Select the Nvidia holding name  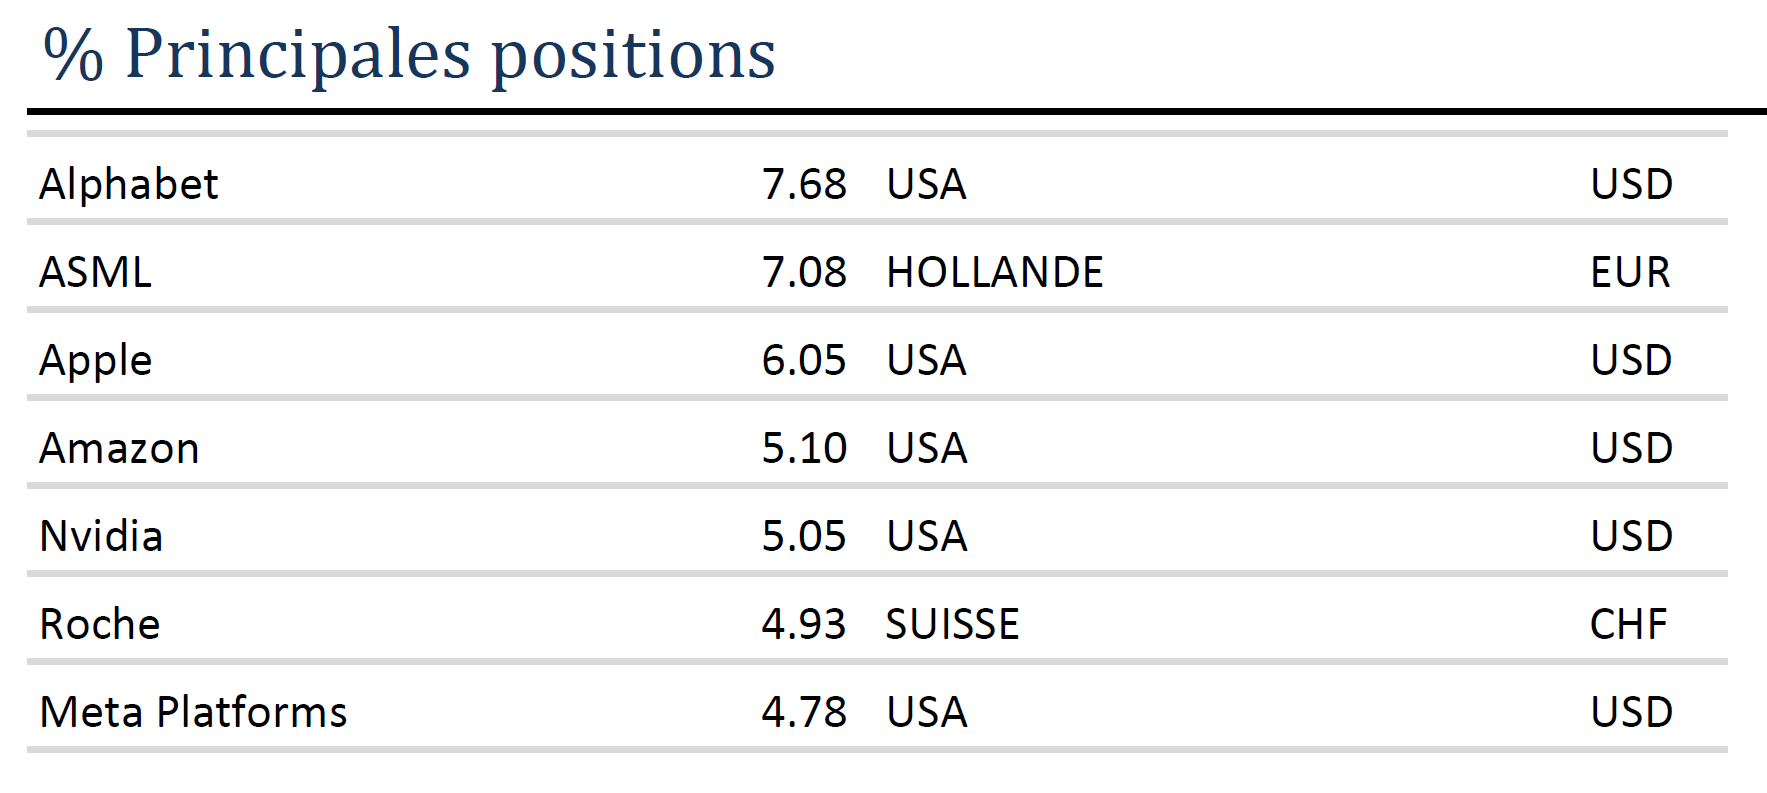tap(100, 536)
